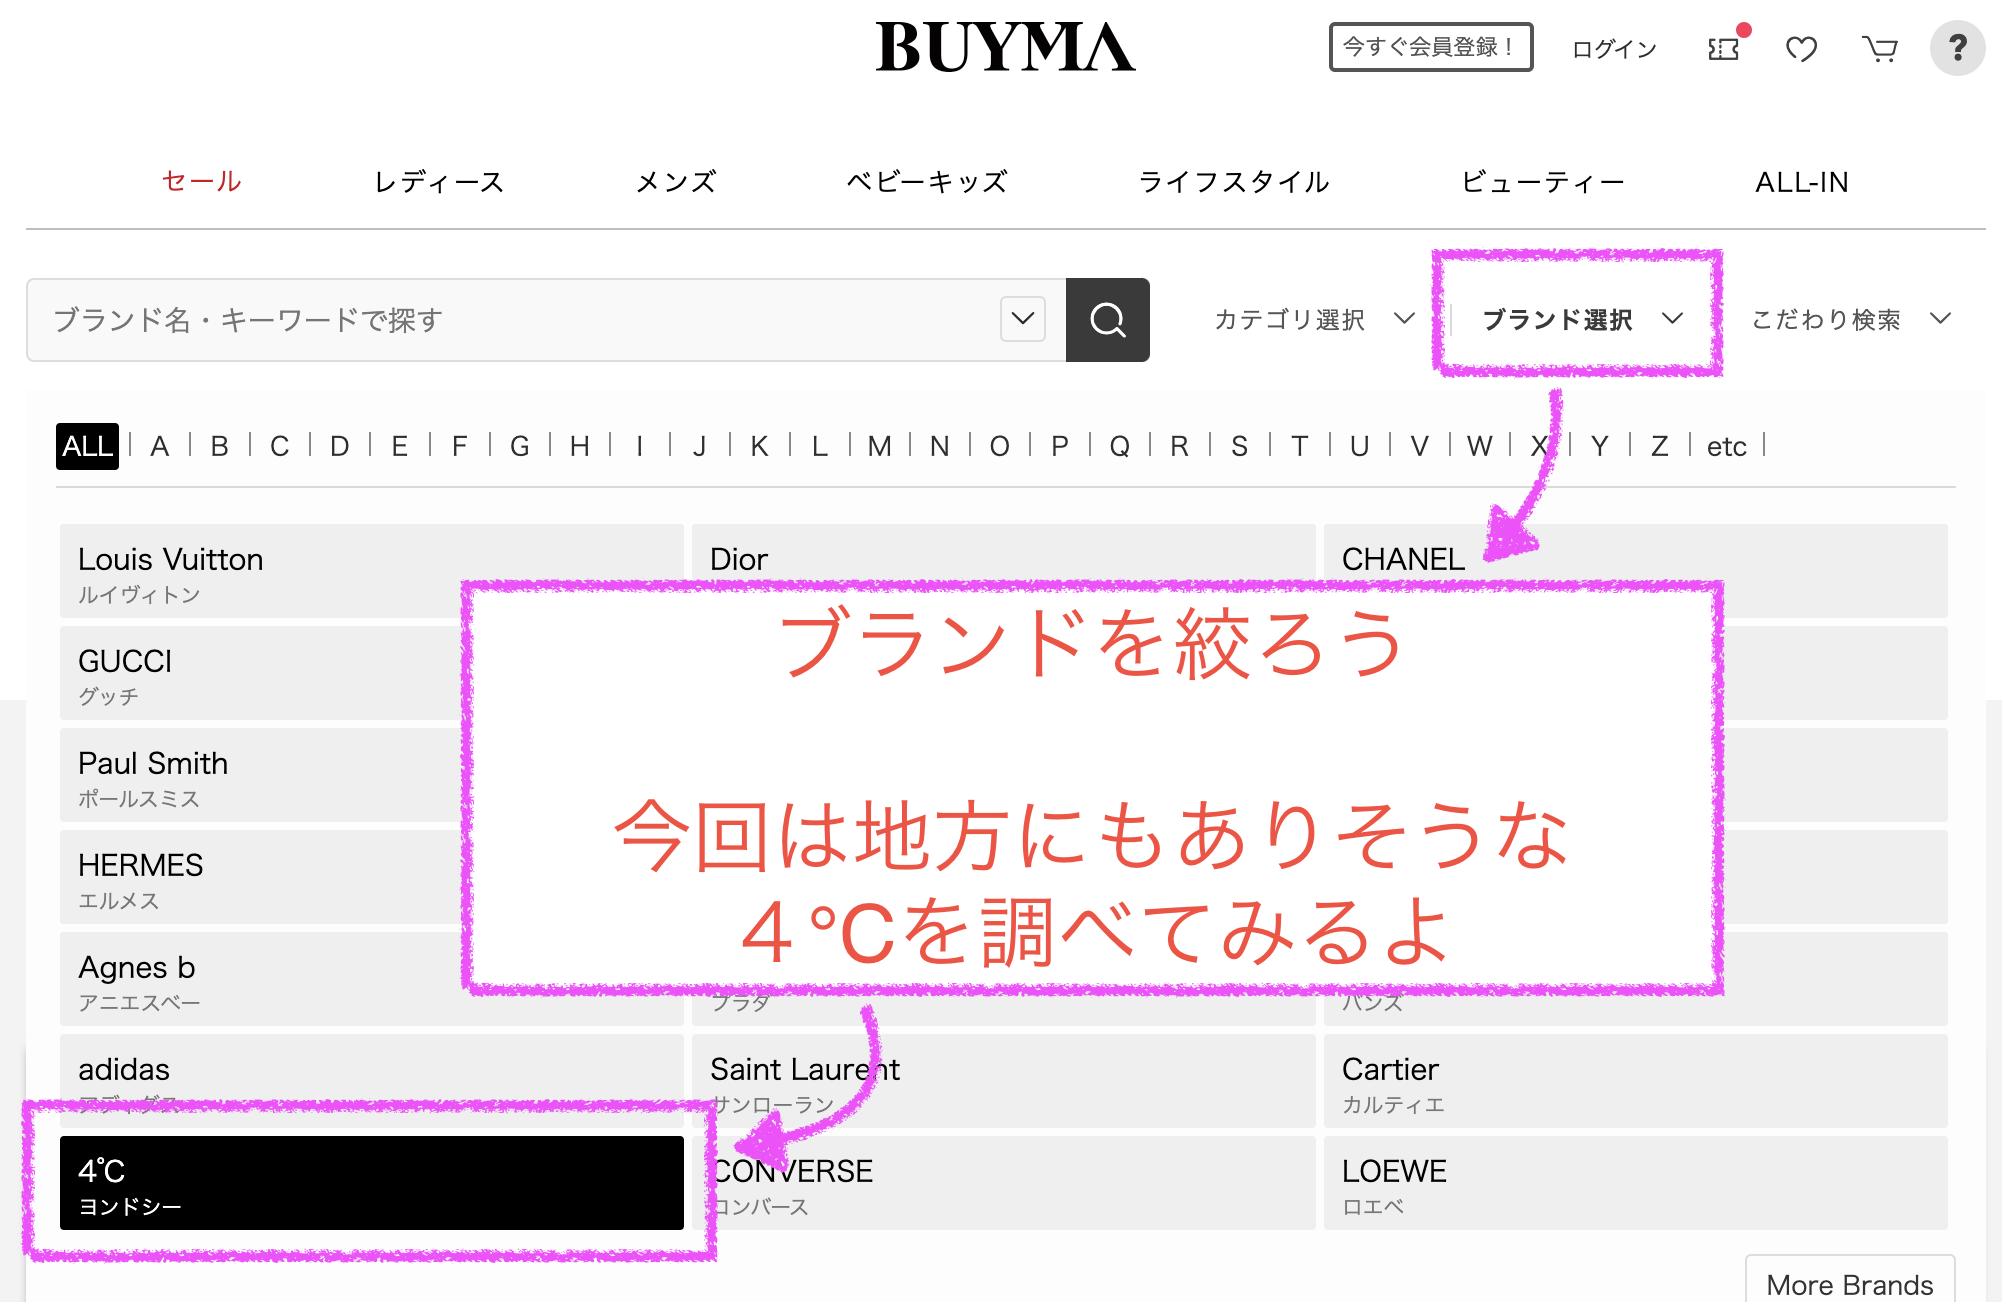
Task: Click the More Brands button
Action: click(x=1850, y=1281)
